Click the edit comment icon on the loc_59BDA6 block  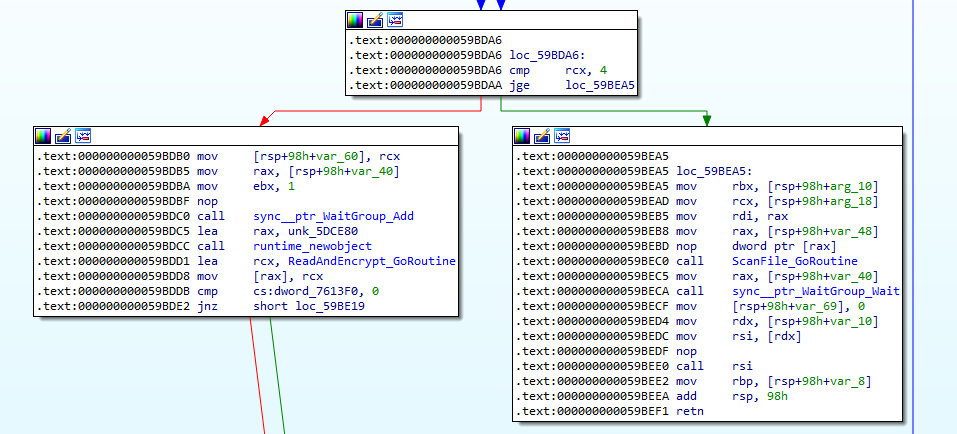pos(375,19)
